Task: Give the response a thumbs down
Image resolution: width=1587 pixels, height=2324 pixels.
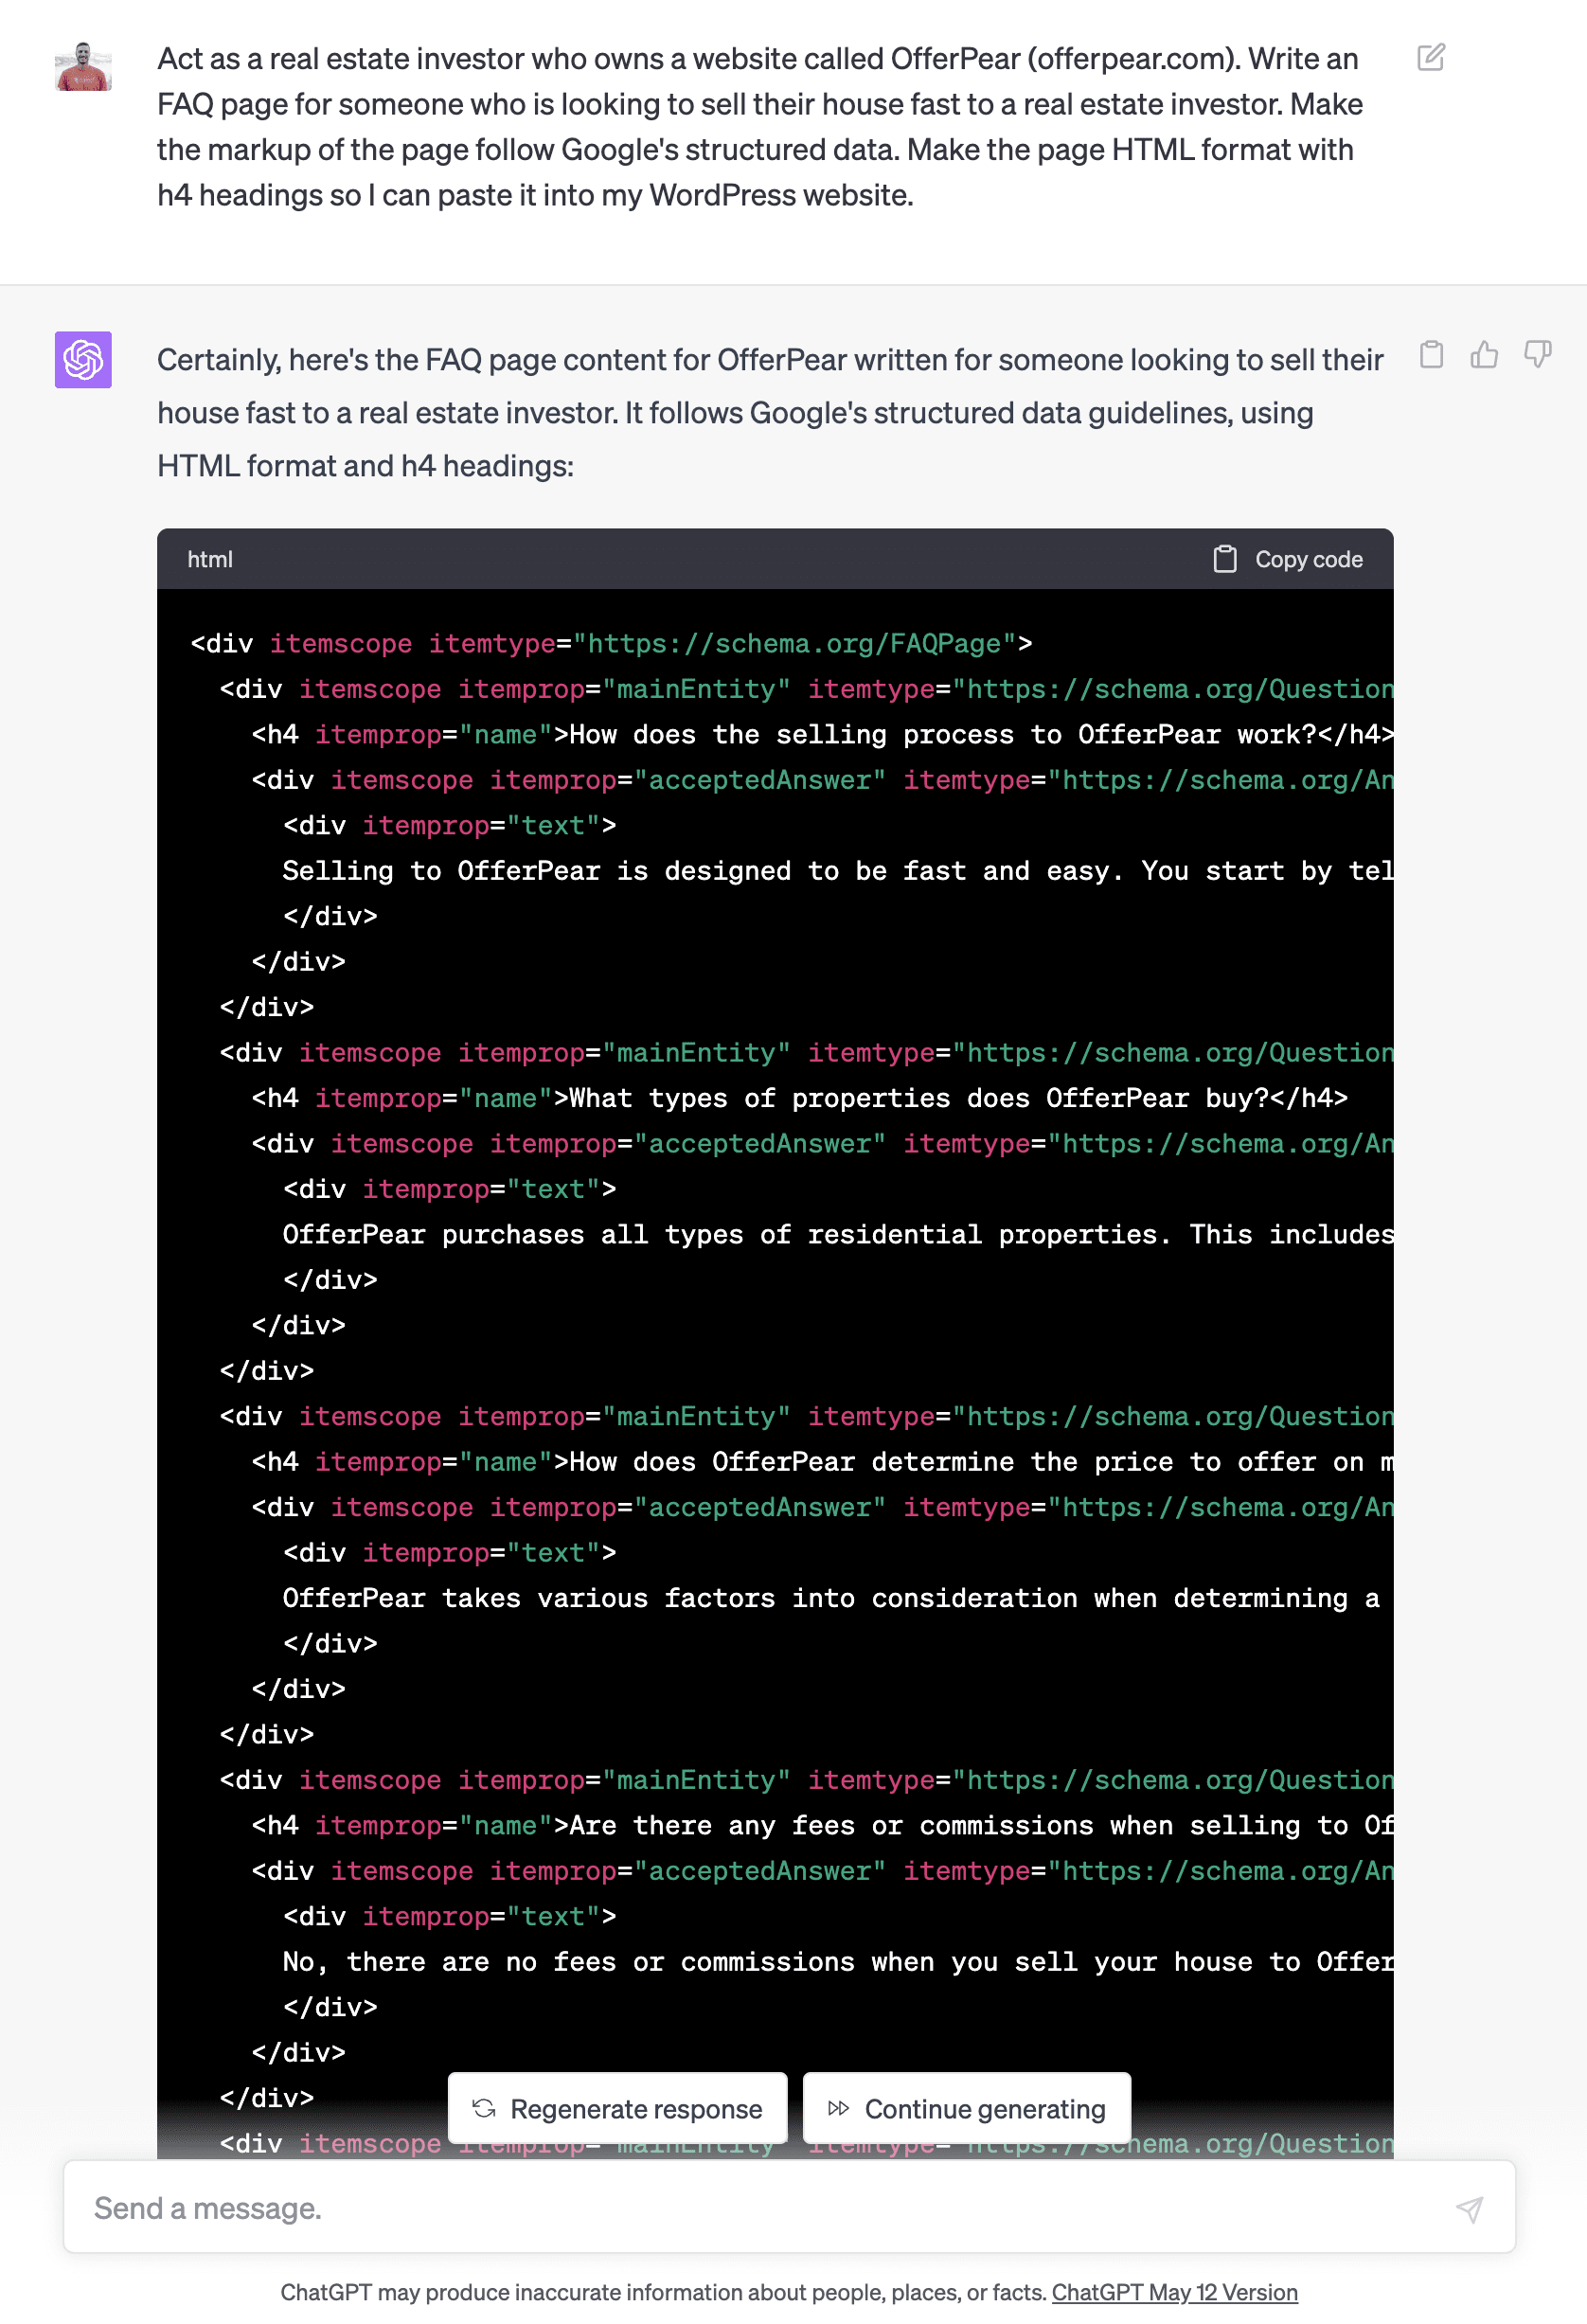Action: point(1537,355)
